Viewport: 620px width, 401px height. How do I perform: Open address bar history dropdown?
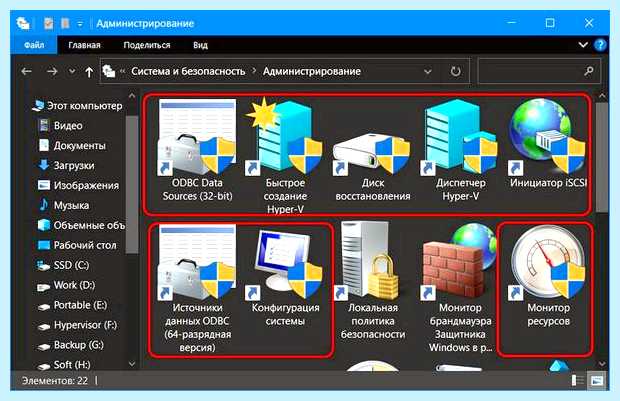pos(427,72)
